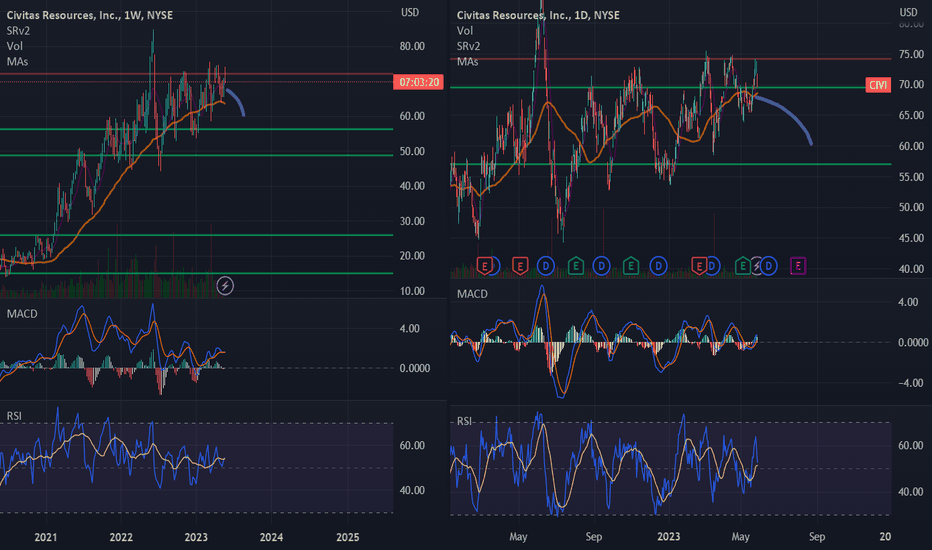
Task: Click the red CIVI price label on the daily chart
Action: point(878,85)
